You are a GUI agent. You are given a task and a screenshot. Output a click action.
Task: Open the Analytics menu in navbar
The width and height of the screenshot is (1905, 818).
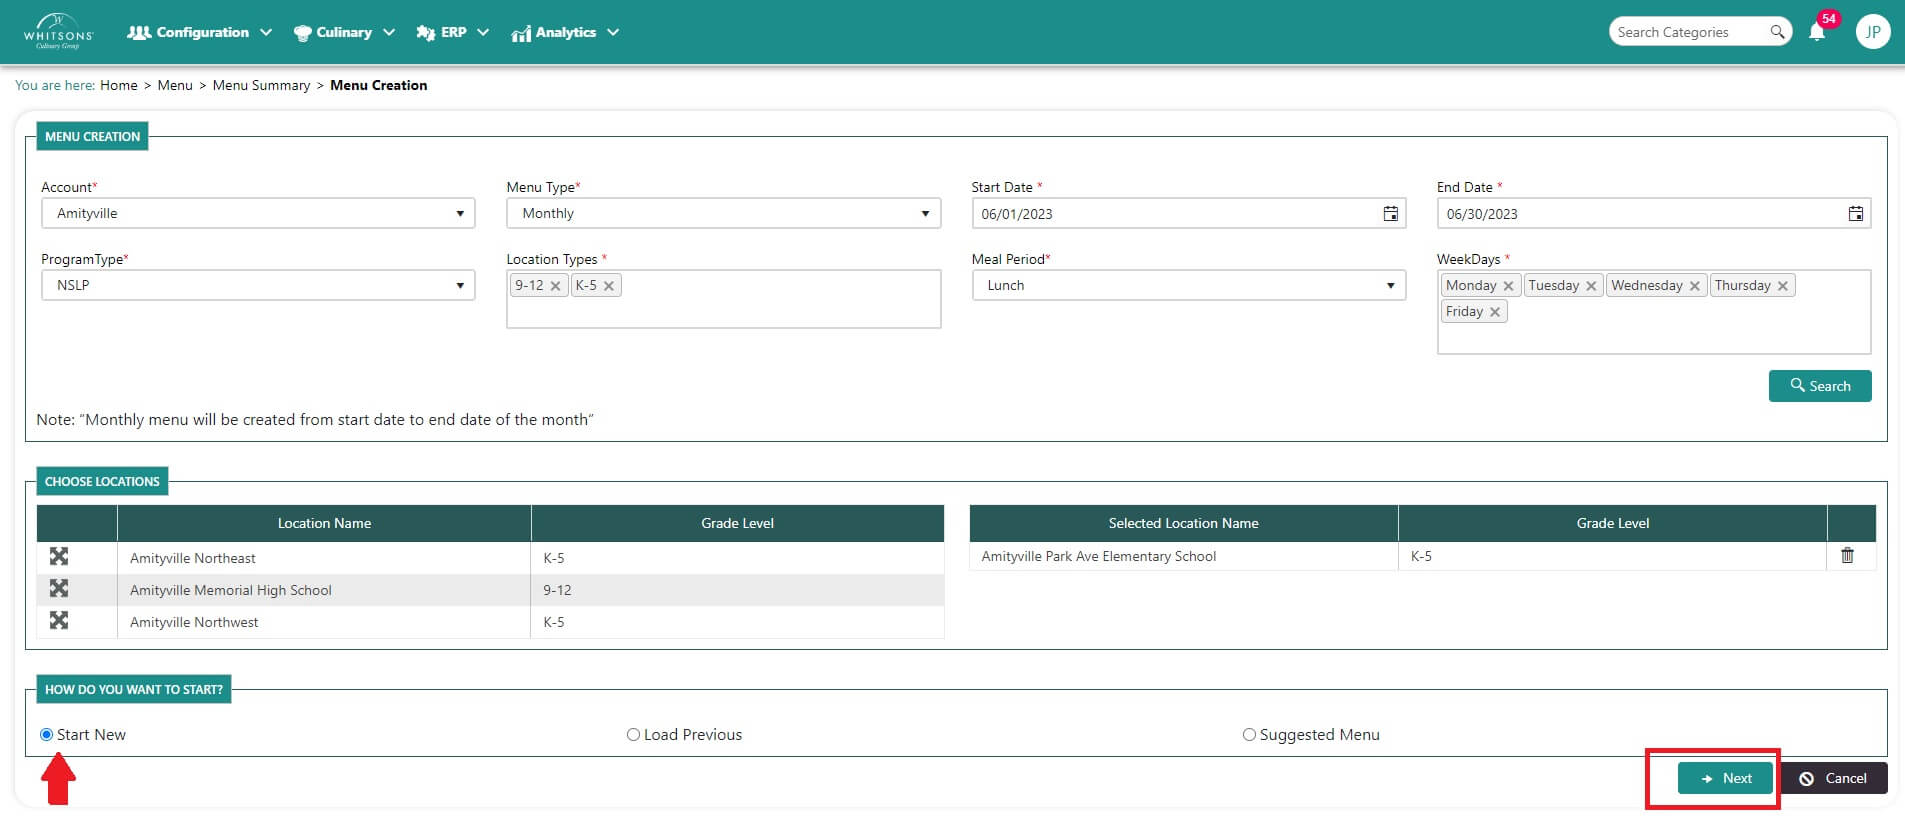565,32
